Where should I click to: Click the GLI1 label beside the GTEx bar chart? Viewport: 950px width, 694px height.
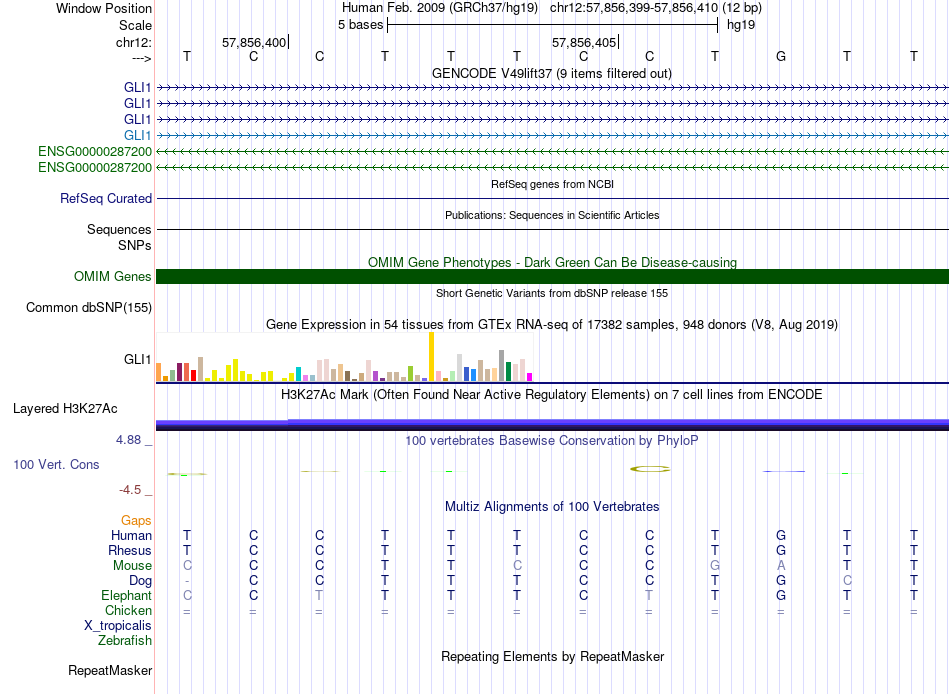(138, 359)
